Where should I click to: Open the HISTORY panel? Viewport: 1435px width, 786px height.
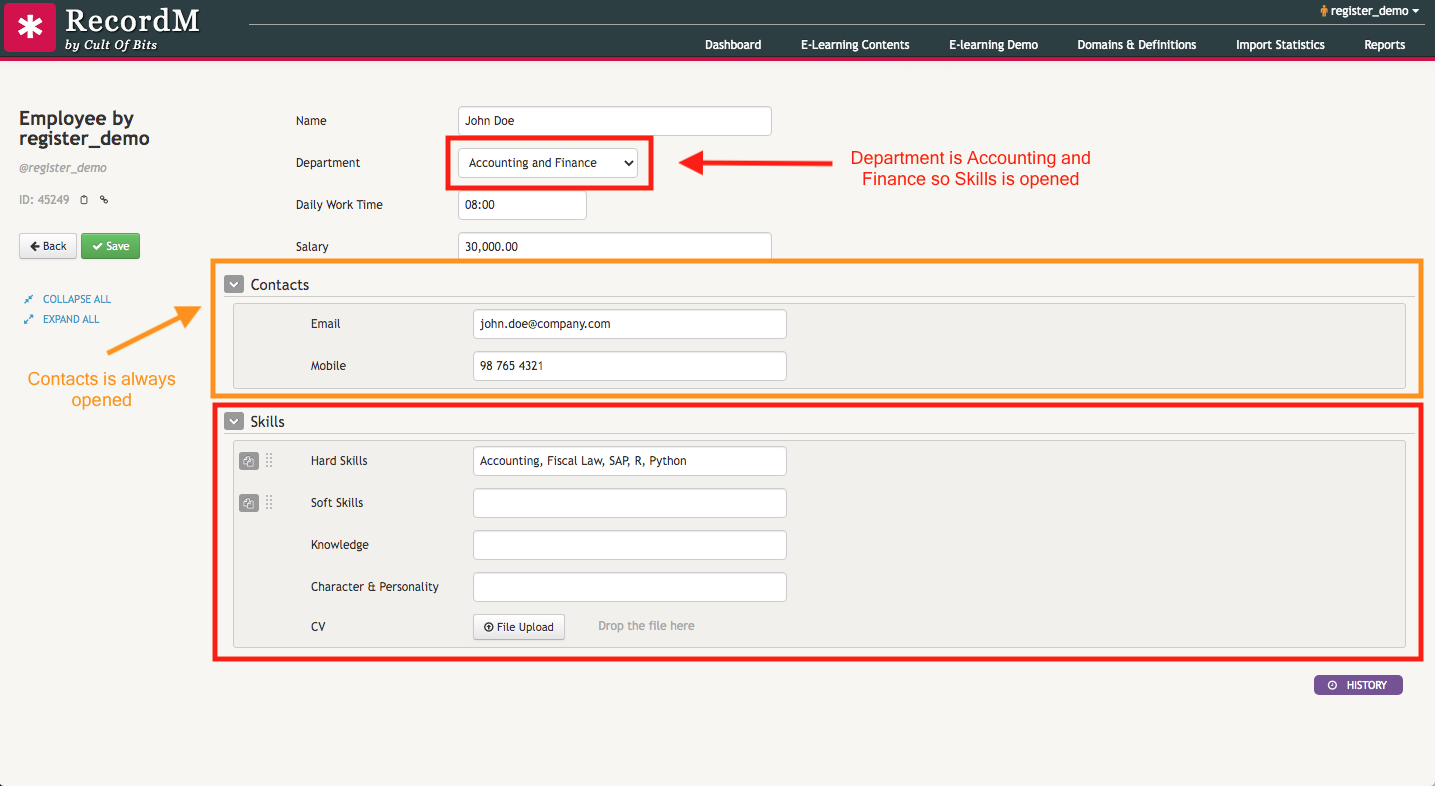[x=1358, y=684]
